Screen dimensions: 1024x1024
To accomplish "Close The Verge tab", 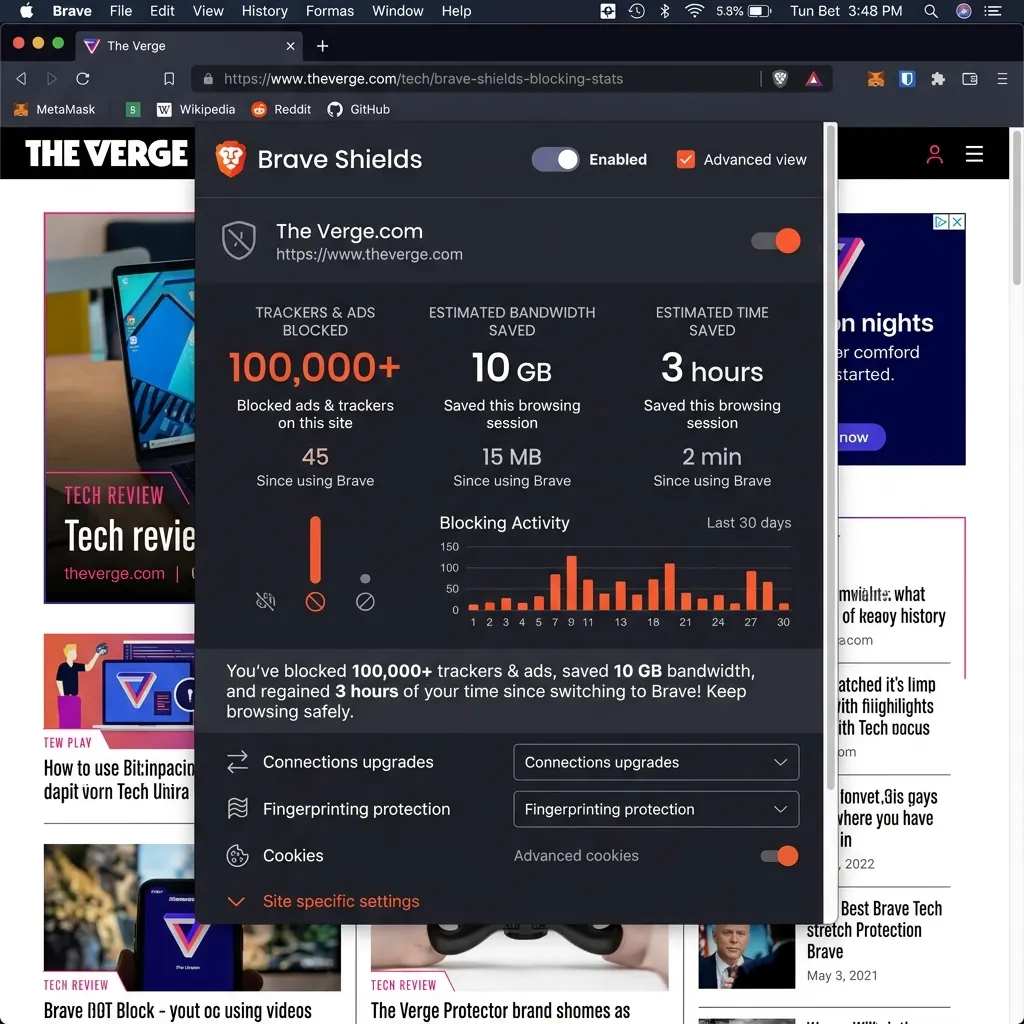I will [x=291, y=46].
